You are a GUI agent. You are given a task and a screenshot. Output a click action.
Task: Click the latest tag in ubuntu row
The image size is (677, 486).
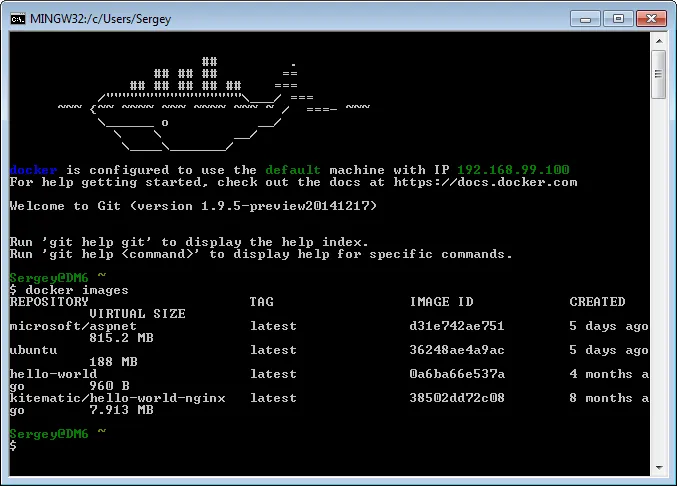pyautogui.click(x=273, y=350)
